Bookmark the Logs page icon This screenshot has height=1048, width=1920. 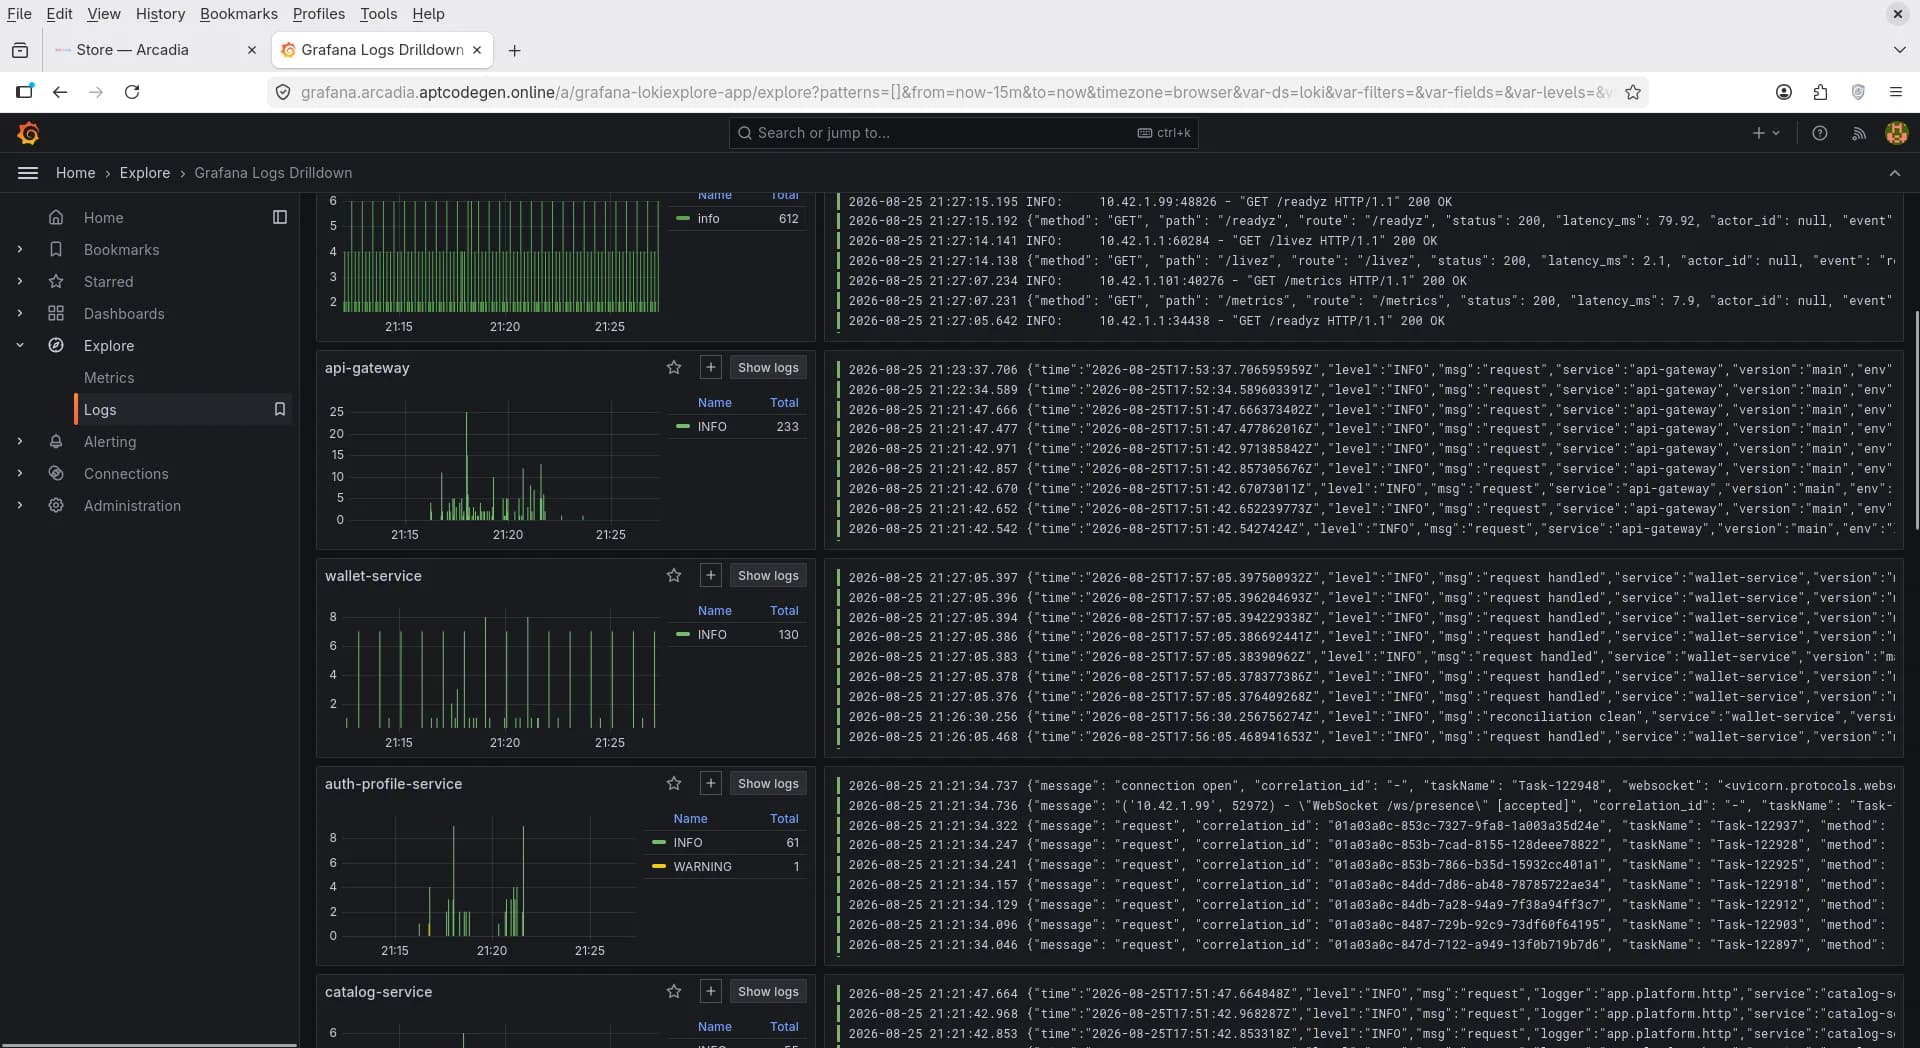pyautogui.click(x=280, y=409)
